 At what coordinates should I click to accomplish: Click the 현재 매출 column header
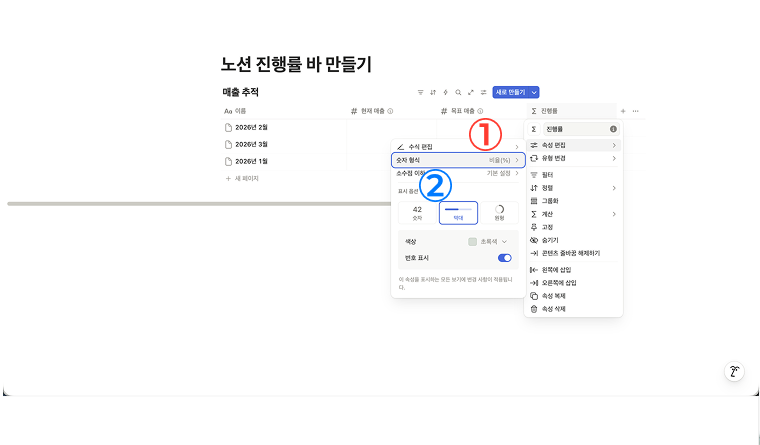[x=392, y=111]
